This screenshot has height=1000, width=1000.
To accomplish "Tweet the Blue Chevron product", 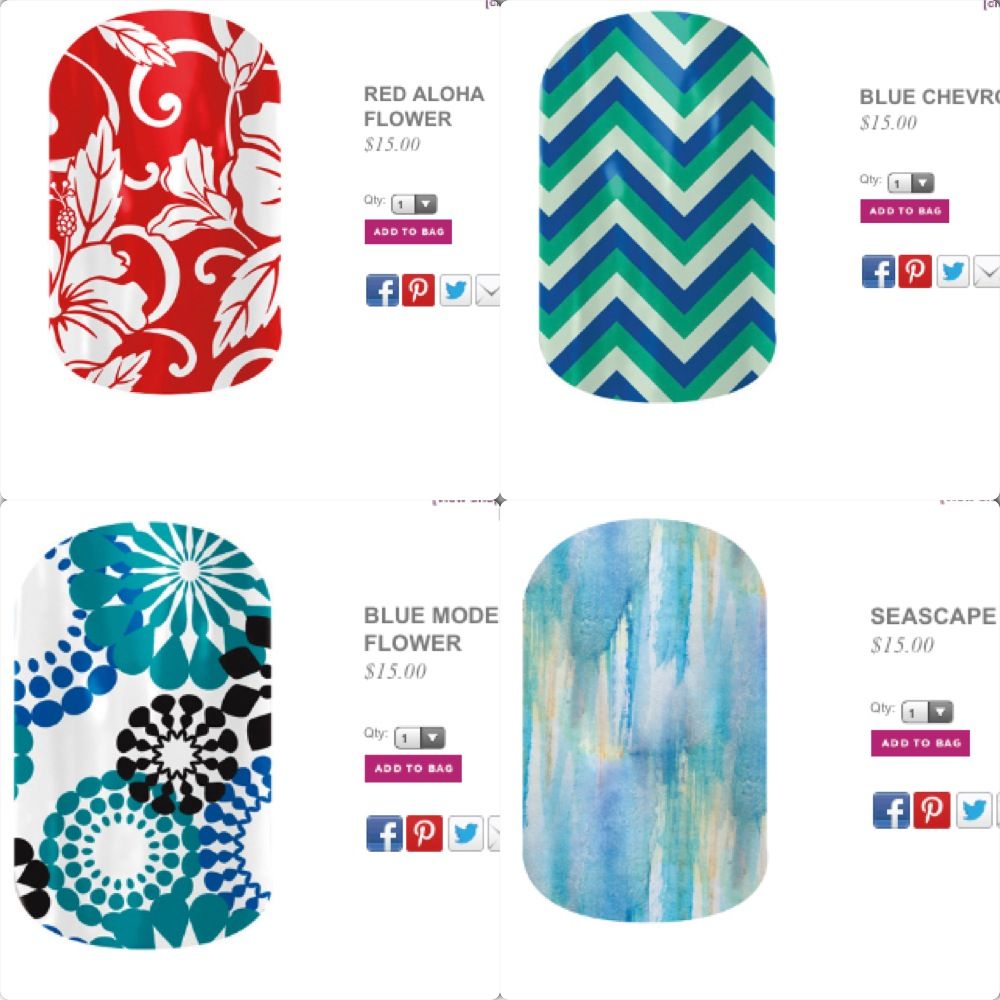I will point(953,271).
